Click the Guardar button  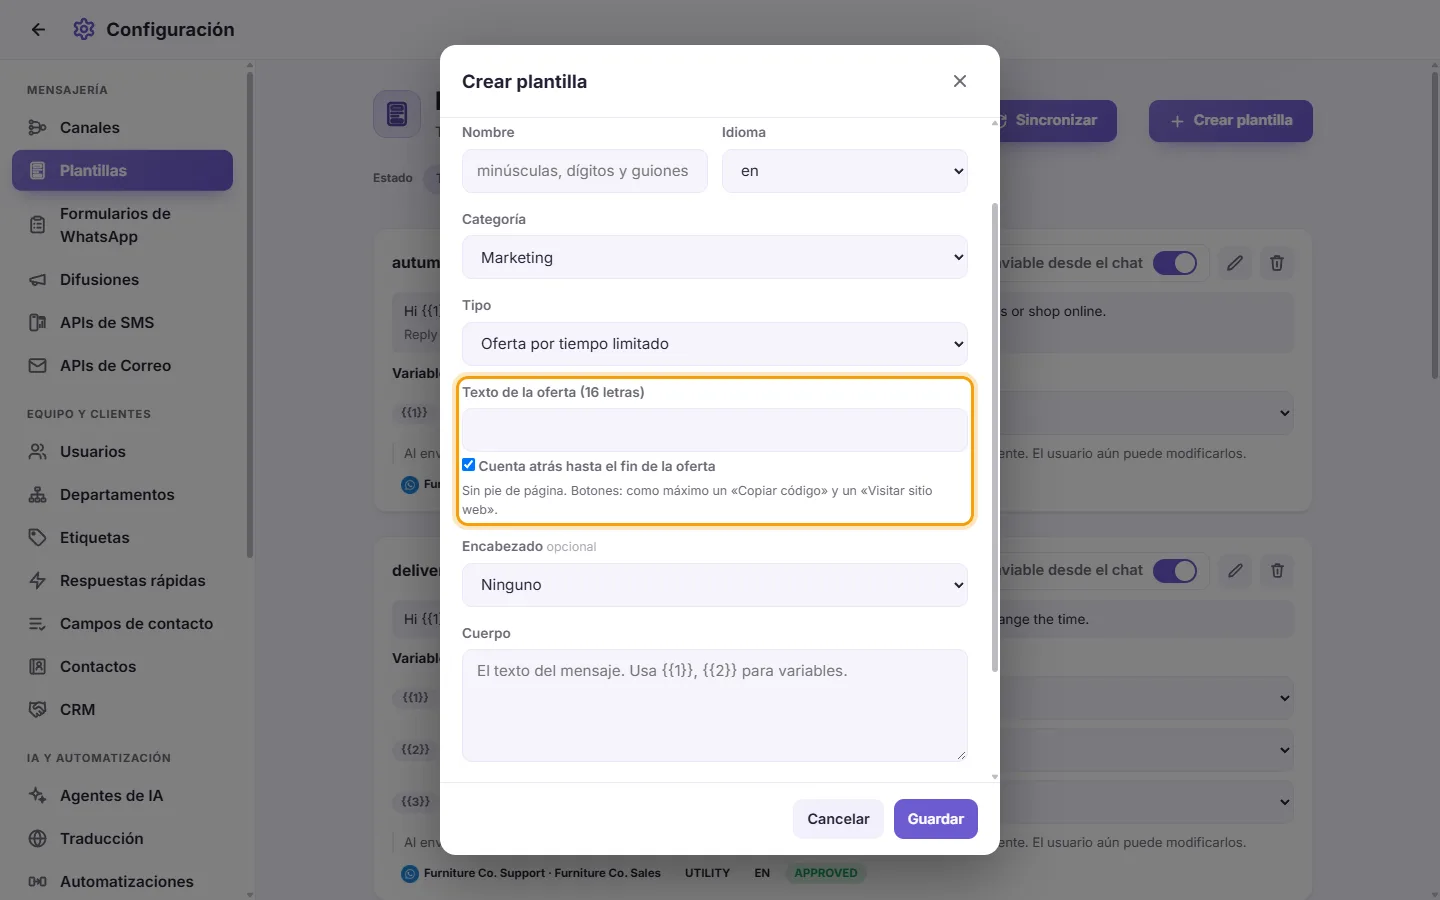[x=936, y=819]
